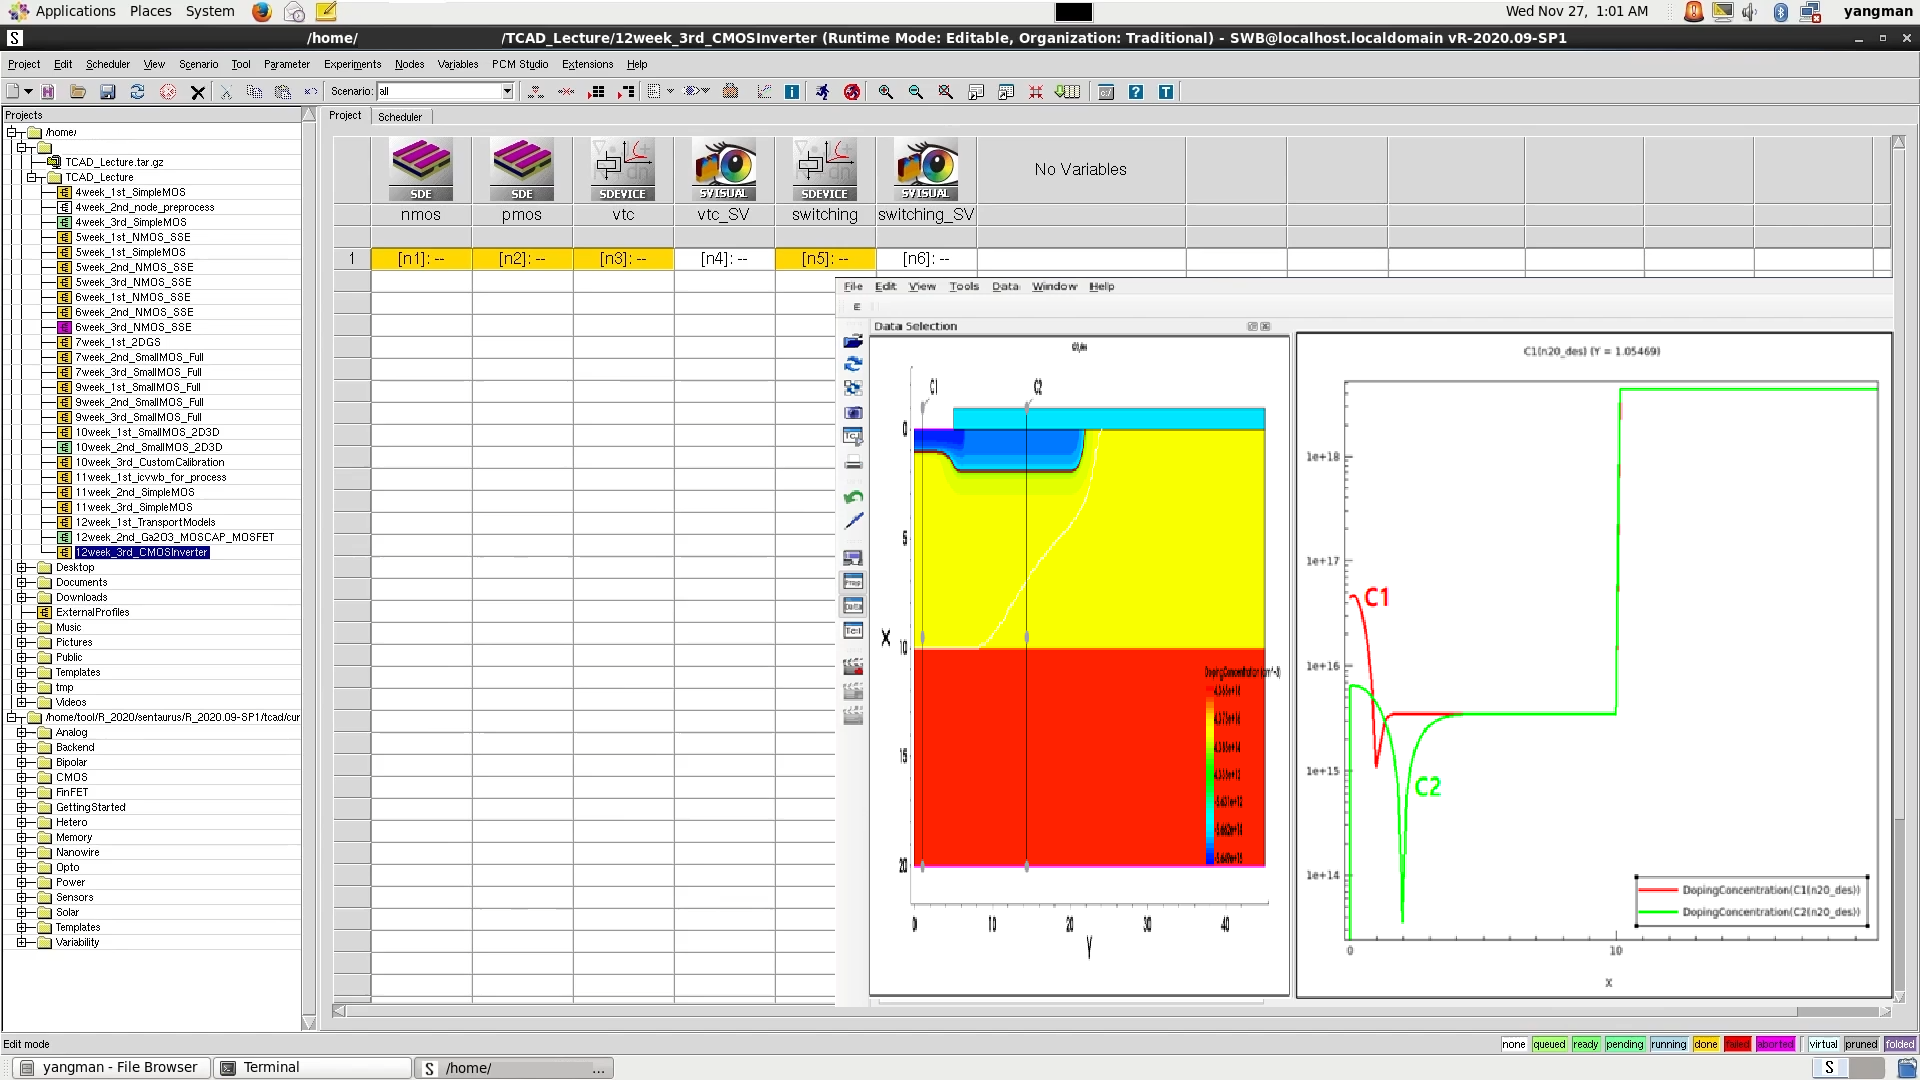The width and height of the screenshot is (1920, 1080).
Task: Click the 'running' status legend swatch
Action: click(x=1668, y=1044)
